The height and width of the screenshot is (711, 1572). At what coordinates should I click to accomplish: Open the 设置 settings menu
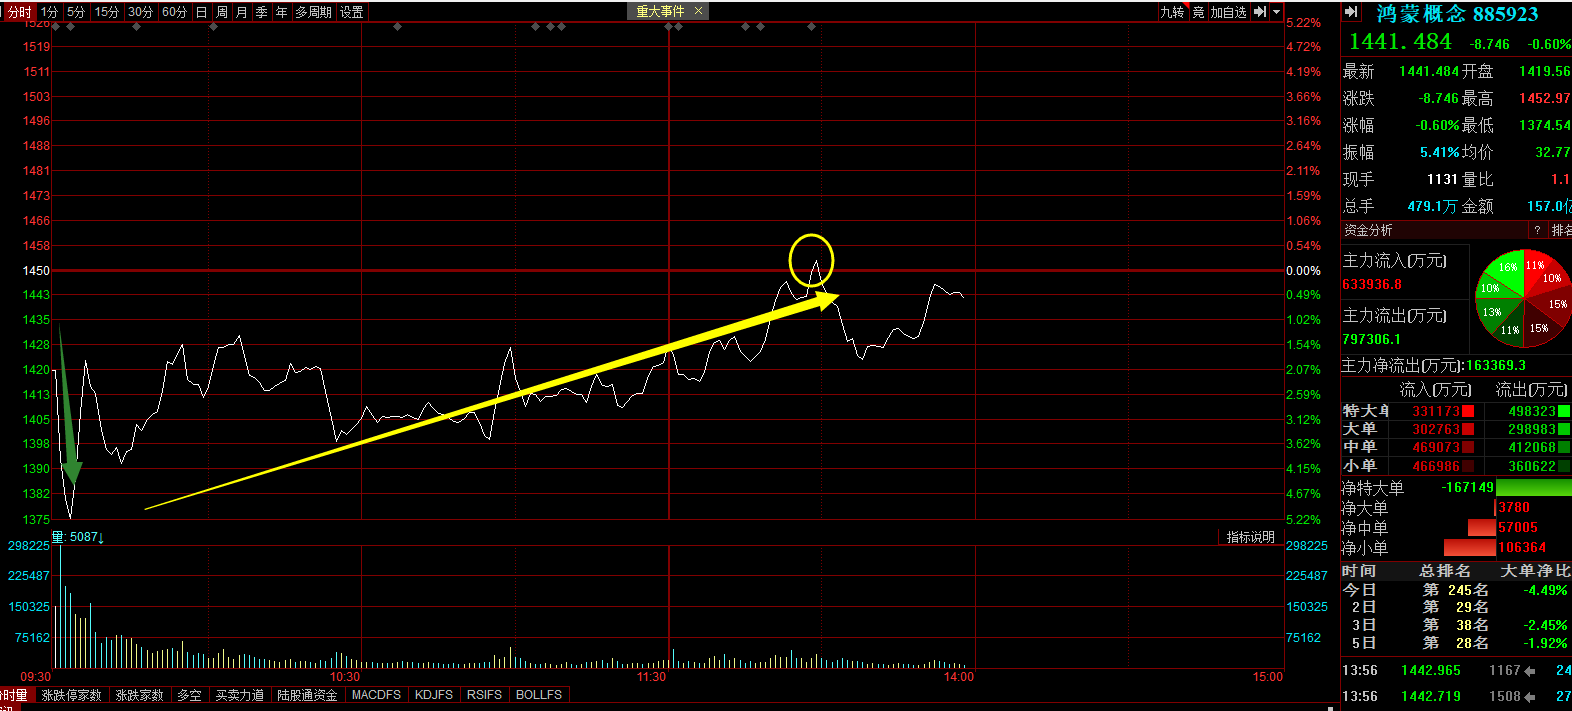pos(352,12)
